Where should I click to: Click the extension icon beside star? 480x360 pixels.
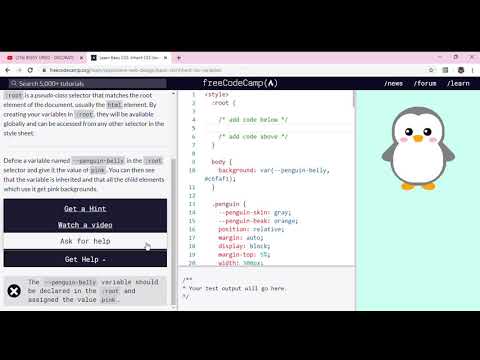pyautogui.click(x=445, y=70)
